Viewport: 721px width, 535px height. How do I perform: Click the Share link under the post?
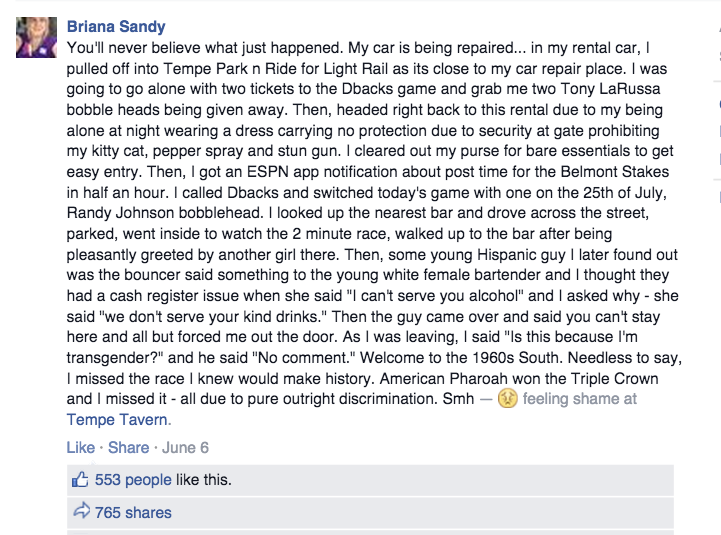pos(128,447)
